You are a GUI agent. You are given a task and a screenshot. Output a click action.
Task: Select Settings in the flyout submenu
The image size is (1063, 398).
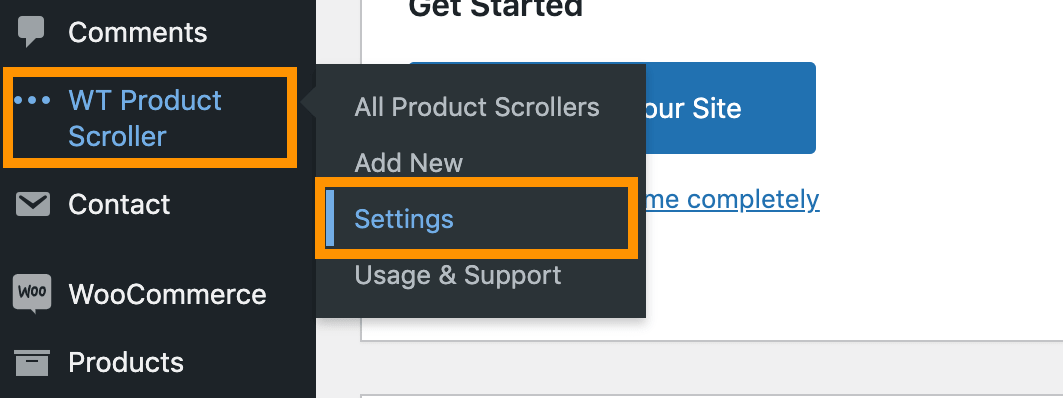404,219
